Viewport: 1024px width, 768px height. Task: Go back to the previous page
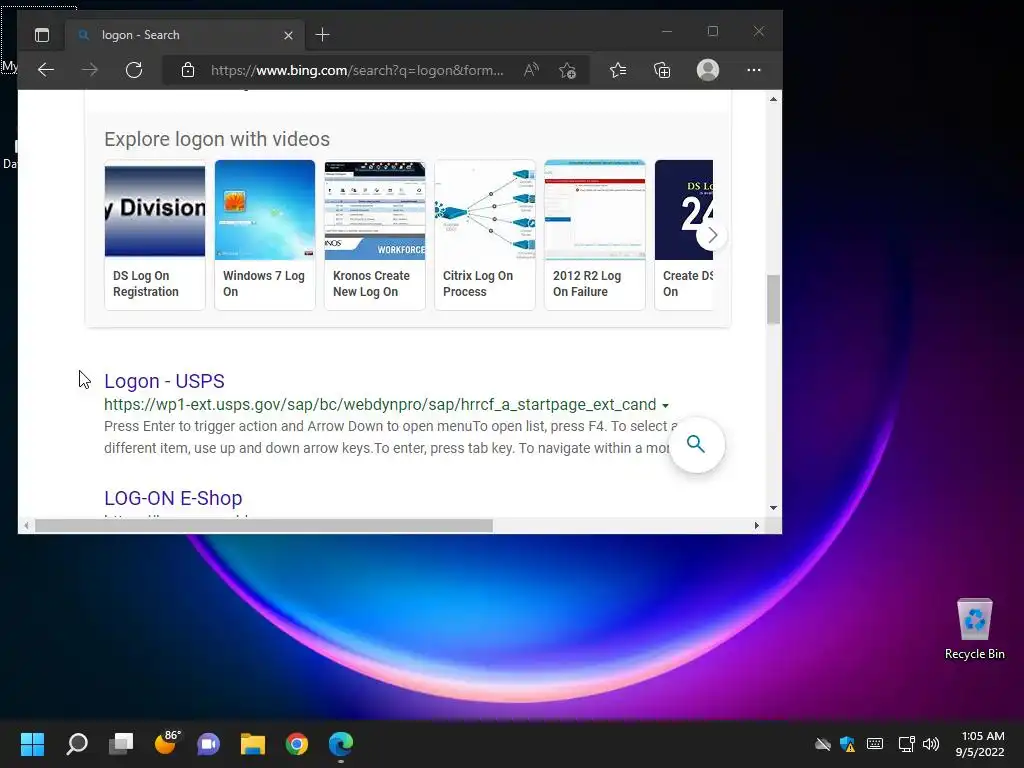pyautogui.click(x=46, y=70)
